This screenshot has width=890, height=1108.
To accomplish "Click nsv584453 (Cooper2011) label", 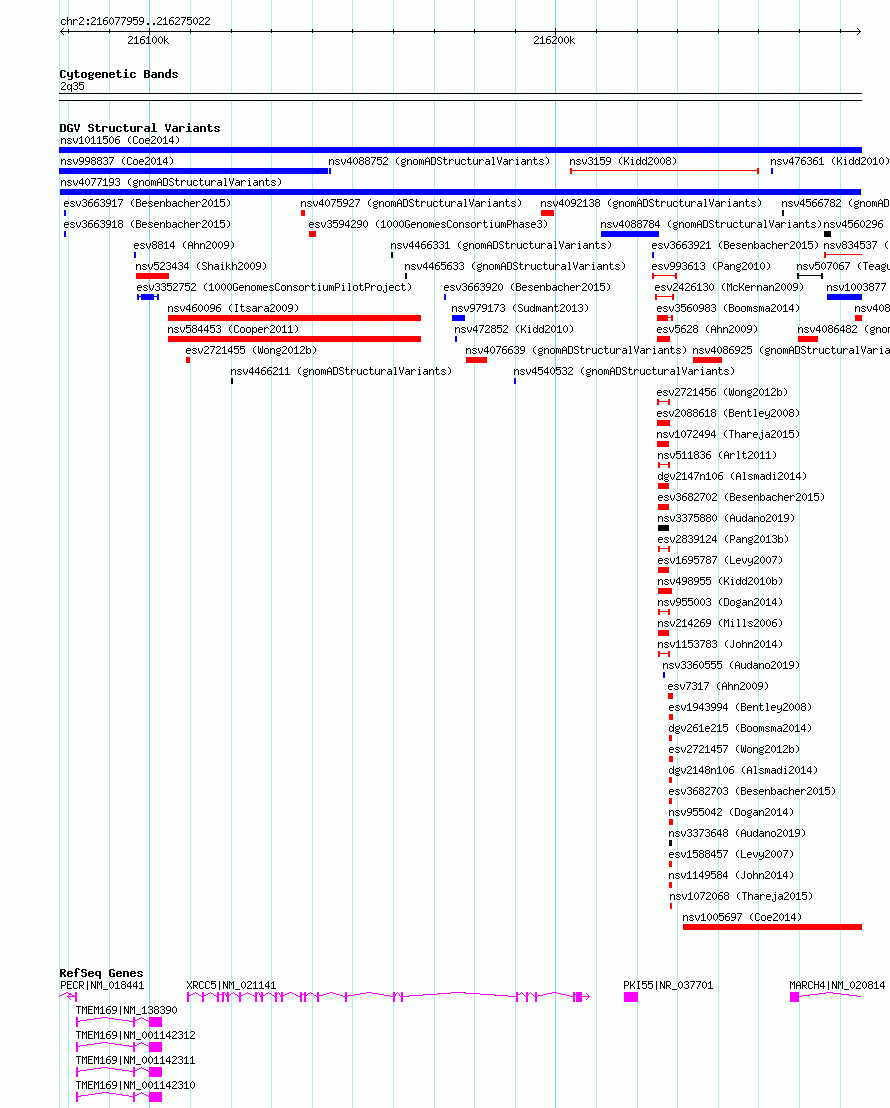I will coord(233,329).
